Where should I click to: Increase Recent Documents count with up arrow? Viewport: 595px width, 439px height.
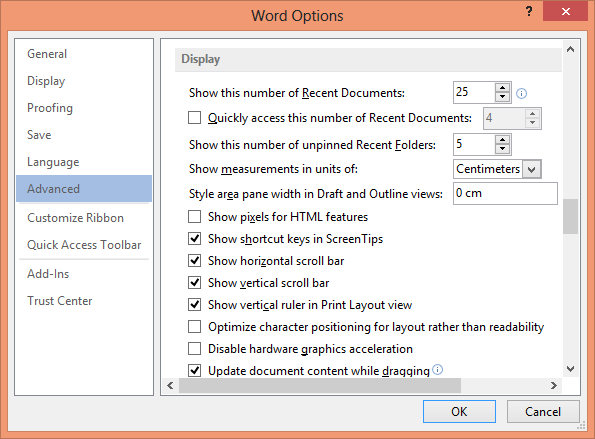[503, 88]
